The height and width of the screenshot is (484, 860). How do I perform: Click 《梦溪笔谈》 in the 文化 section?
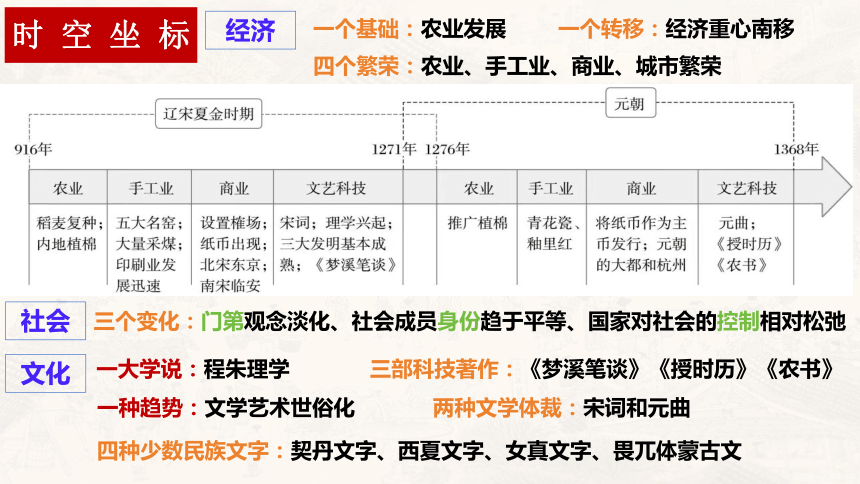[x=584, y=369]
